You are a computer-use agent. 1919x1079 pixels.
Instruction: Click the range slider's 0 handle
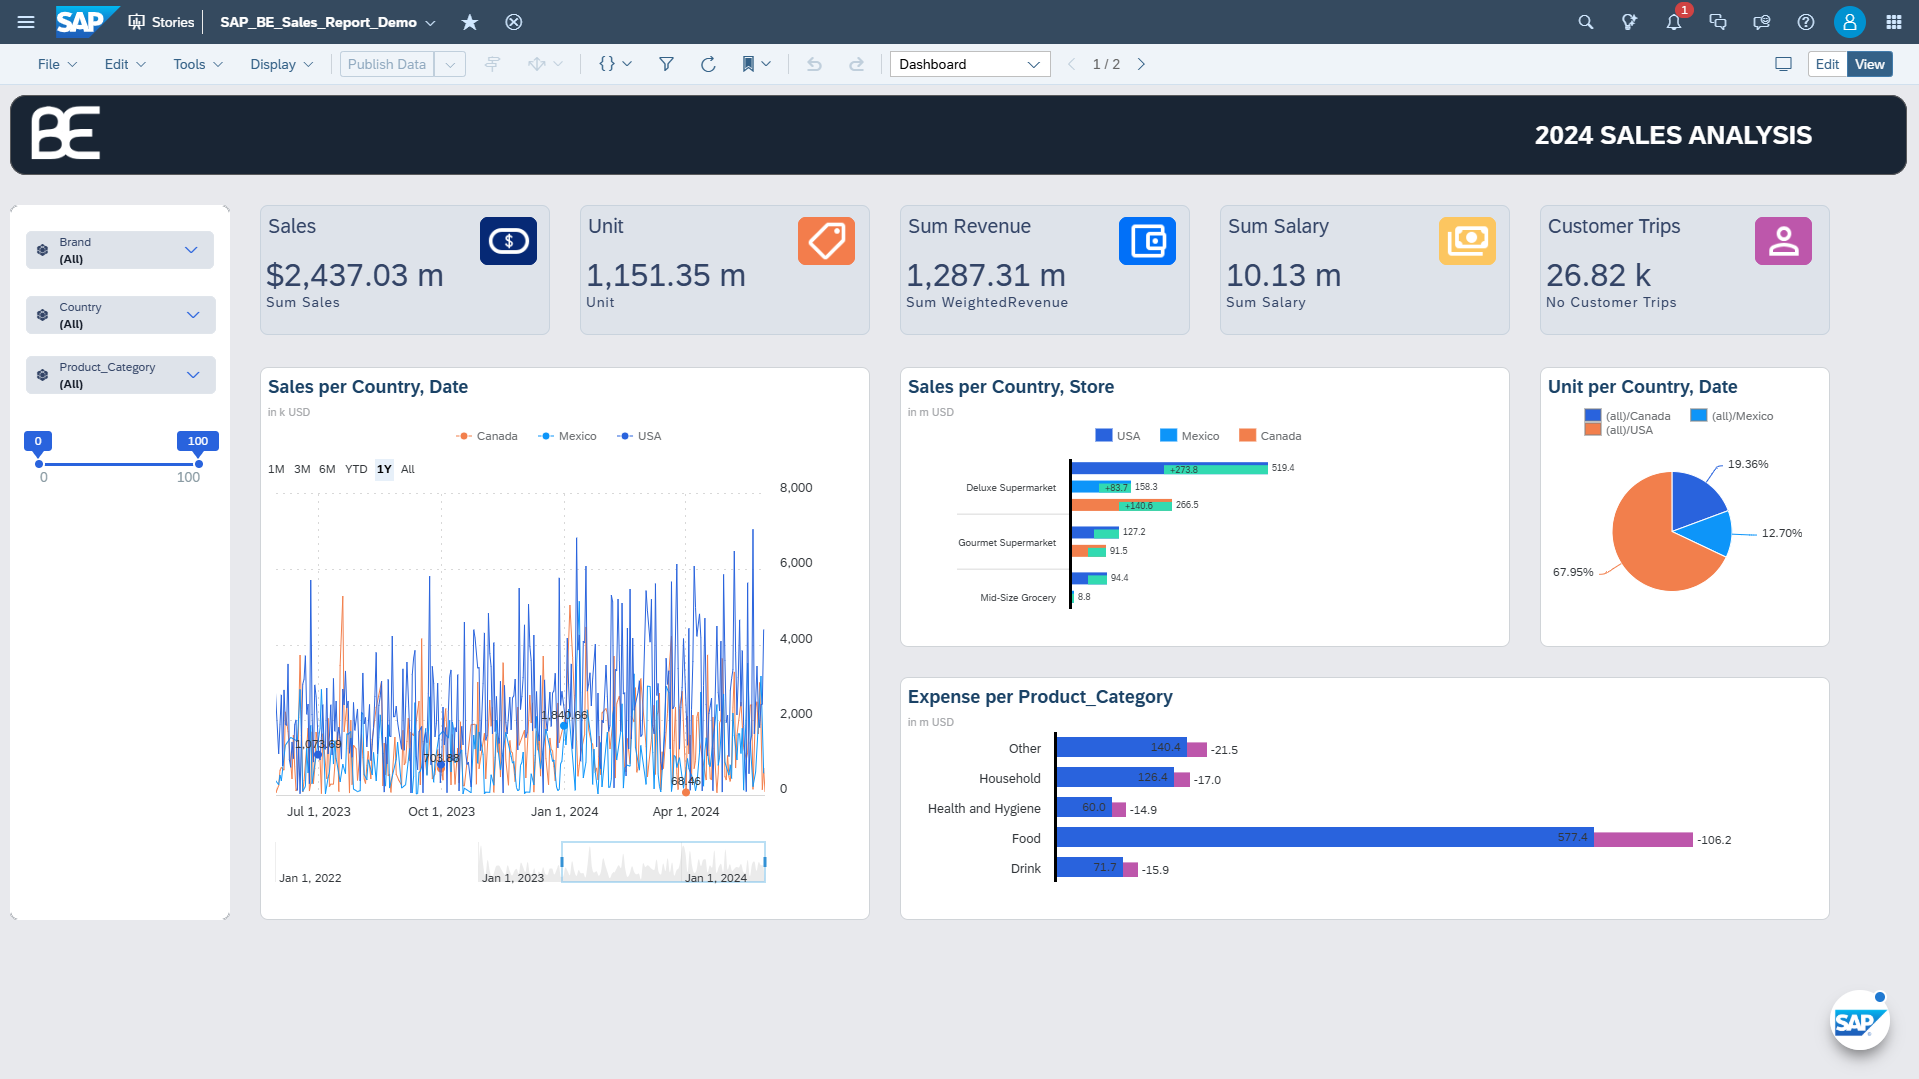pyautogui.click(x=39, y=463)
